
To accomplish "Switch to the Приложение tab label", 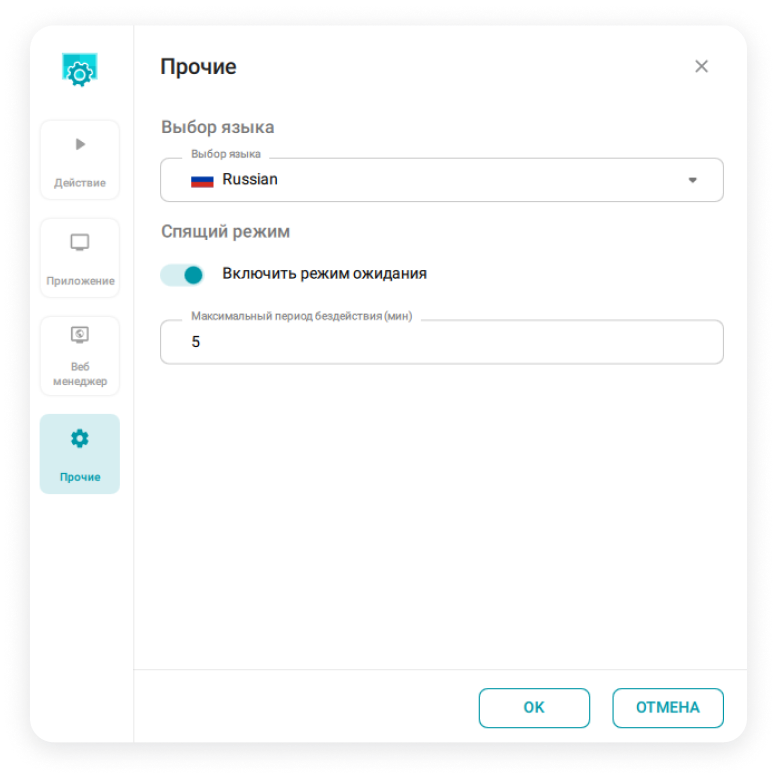I will pos(80,281).
